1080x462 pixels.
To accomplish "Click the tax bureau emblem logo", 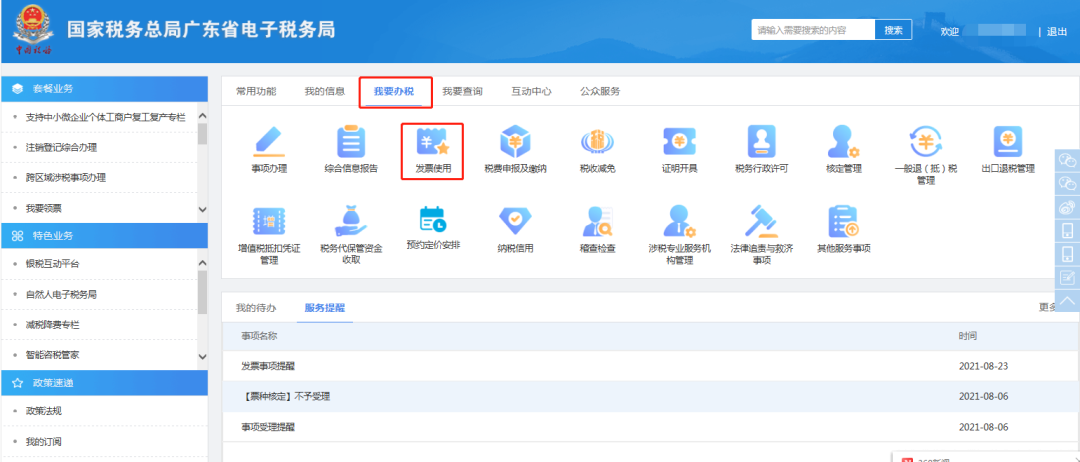I will click(x=33, y=29).
